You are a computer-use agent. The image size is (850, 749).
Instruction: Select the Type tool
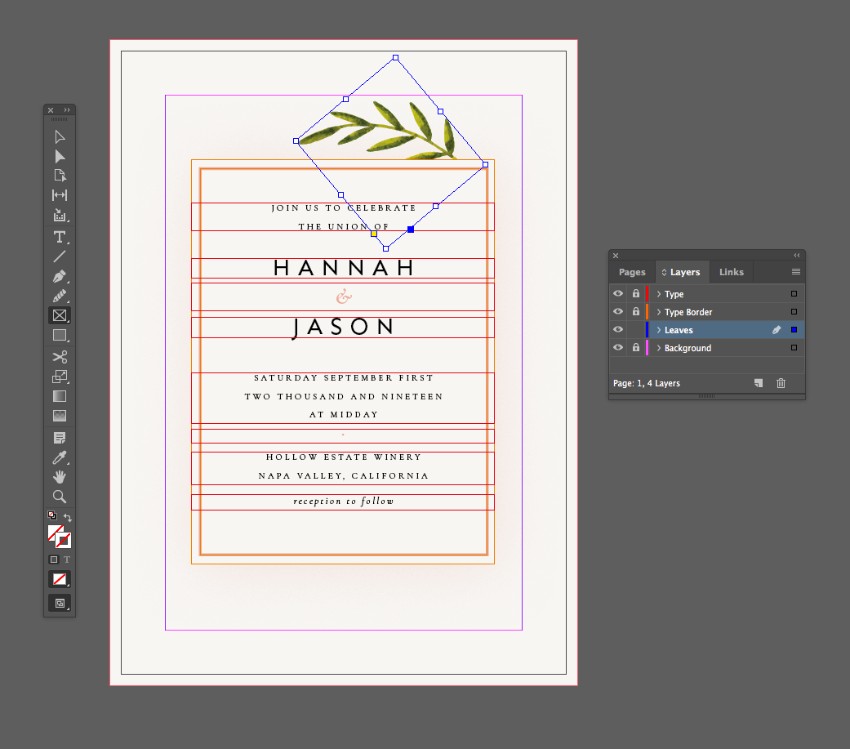point(60,237)
